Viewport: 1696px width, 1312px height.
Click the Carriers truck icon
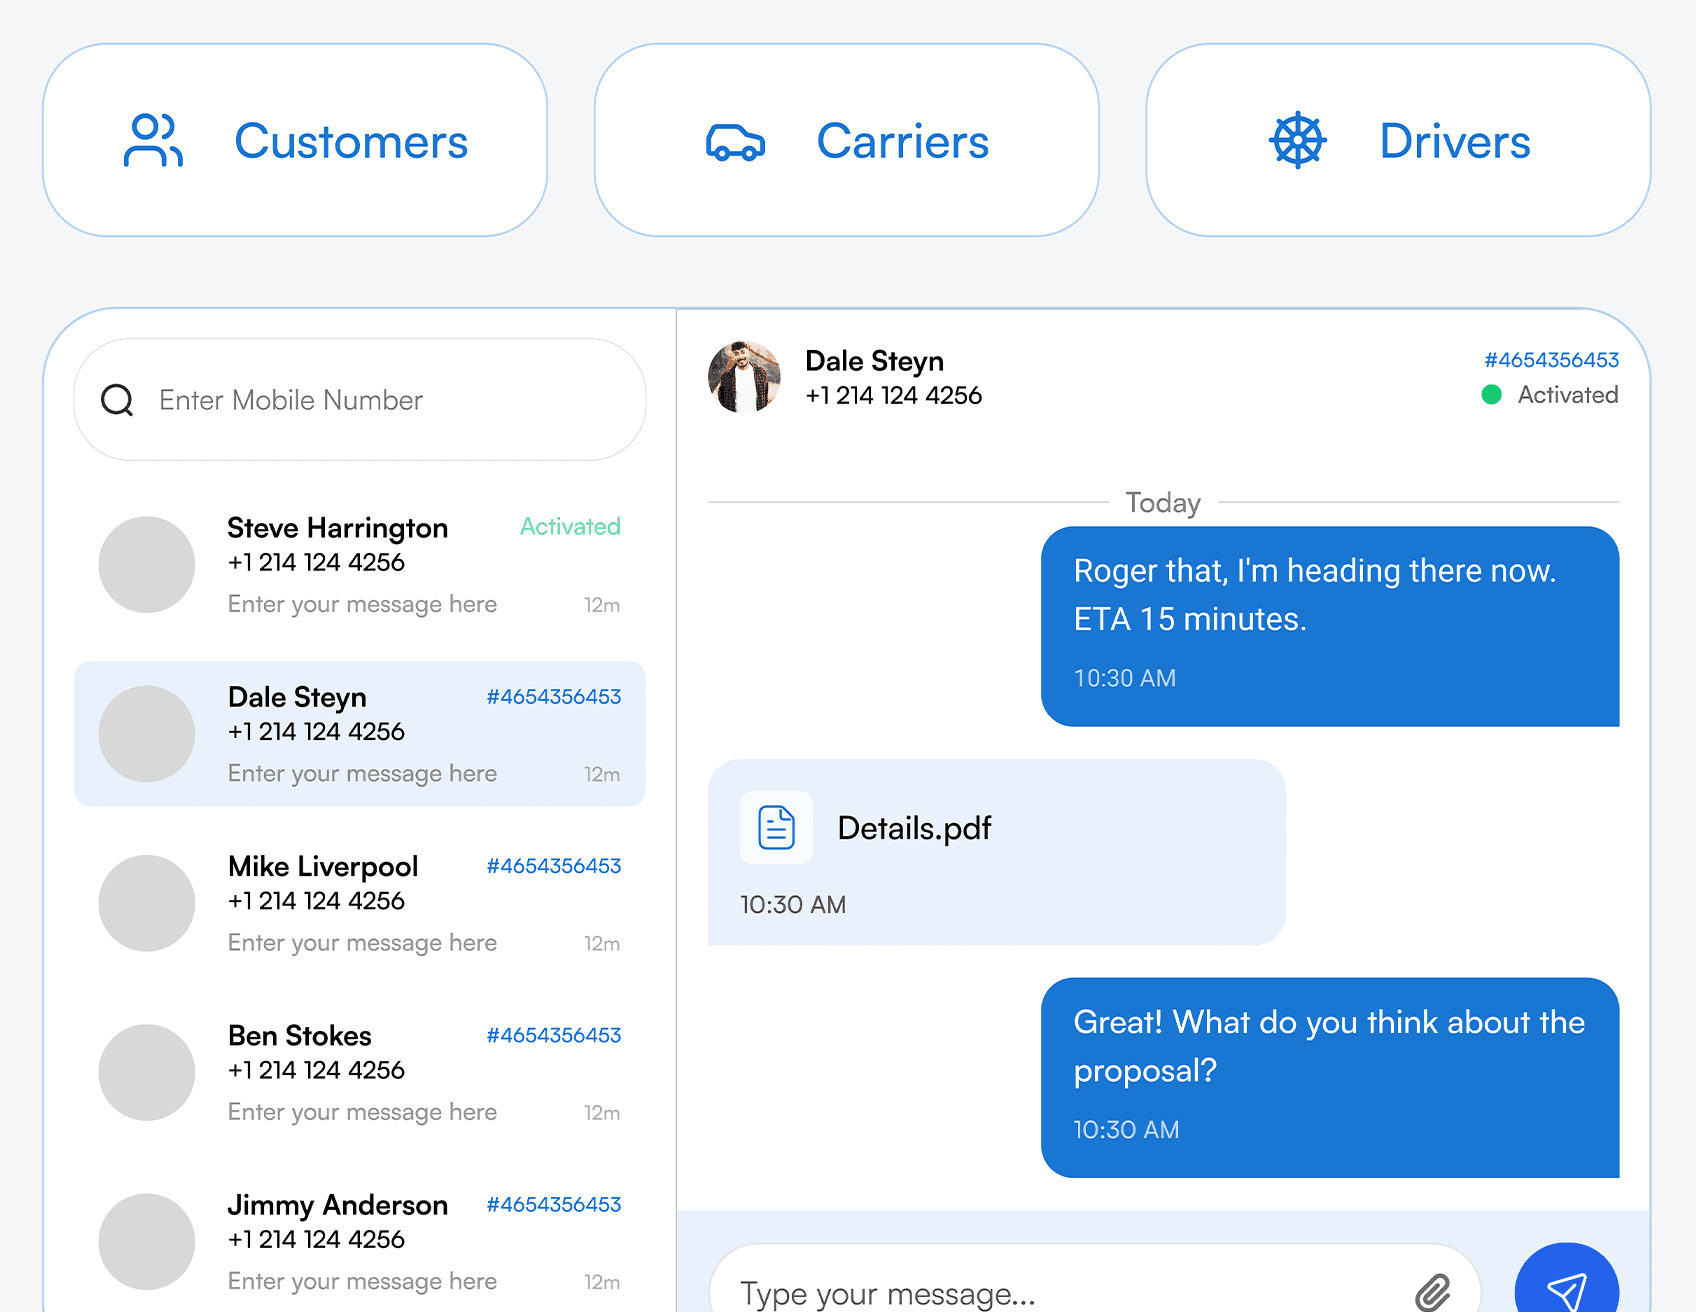click(x=735, y=141)
